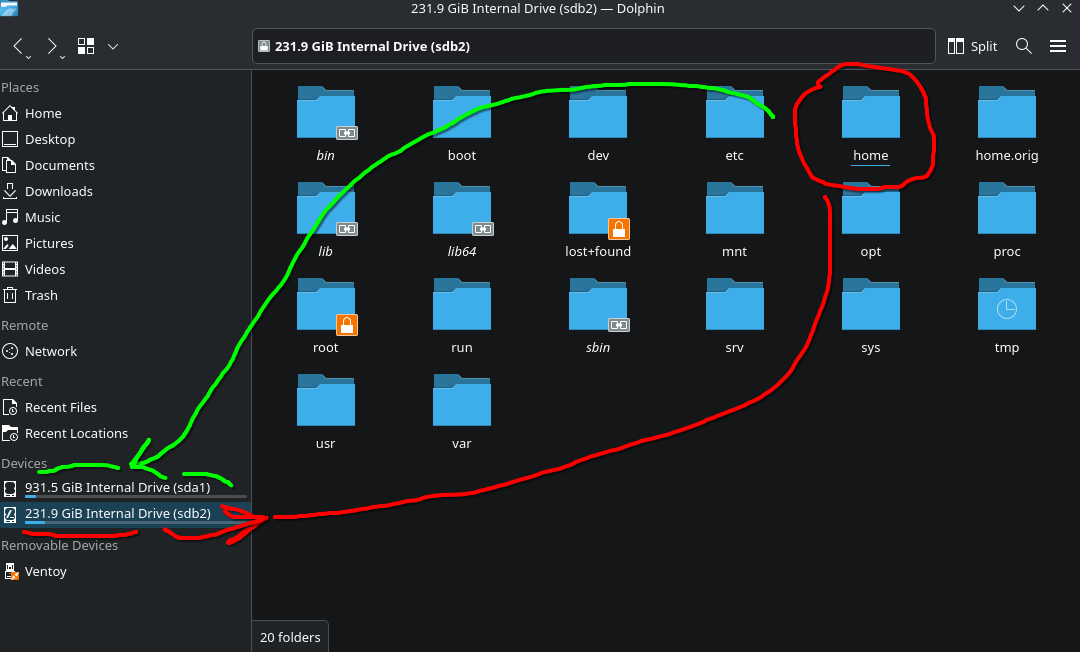Select the locked root folder
The width and height of the screenshot is (1080, 652).
click(x=326, y=317)
